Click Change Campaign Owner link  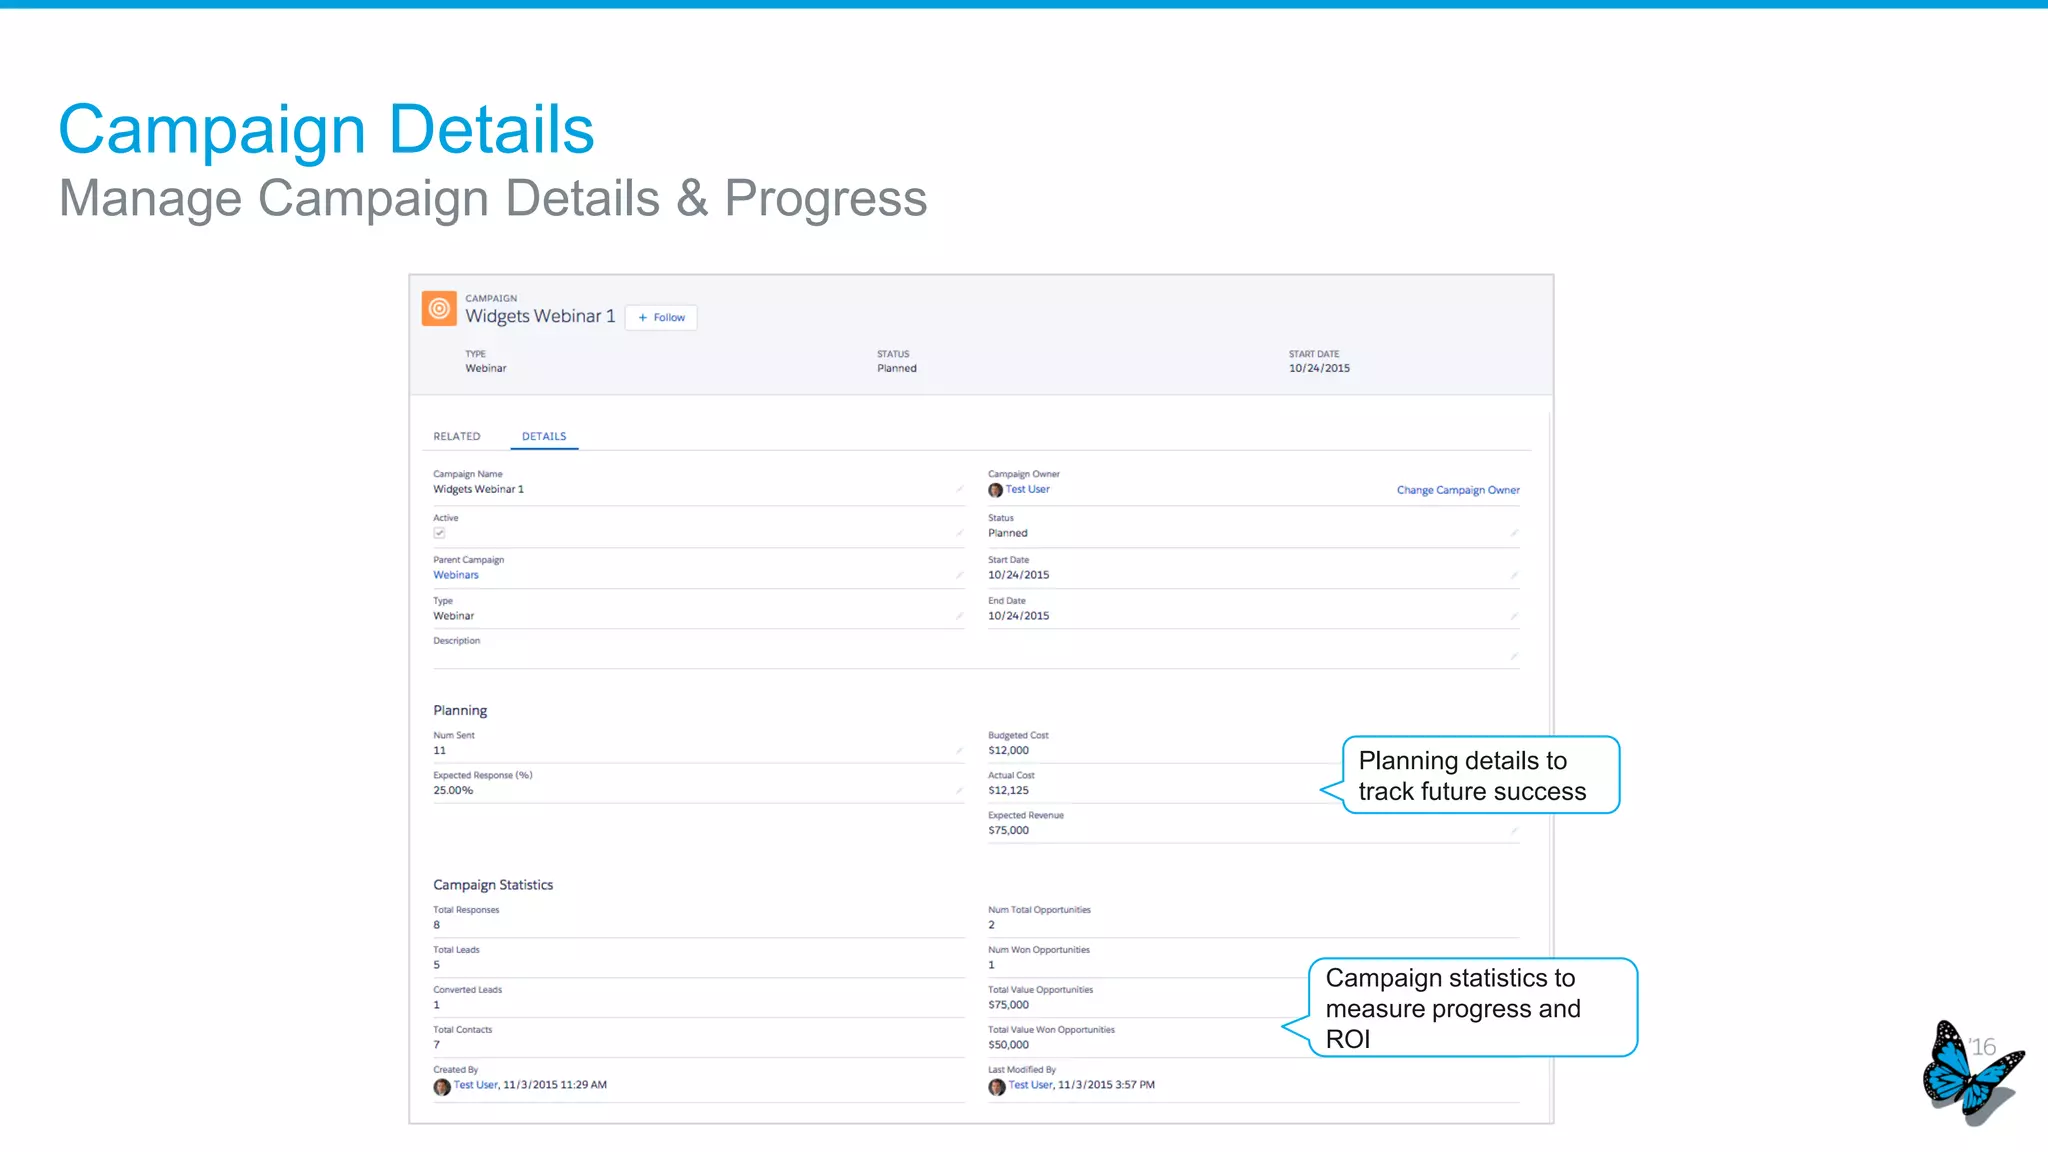(1458, 490)
